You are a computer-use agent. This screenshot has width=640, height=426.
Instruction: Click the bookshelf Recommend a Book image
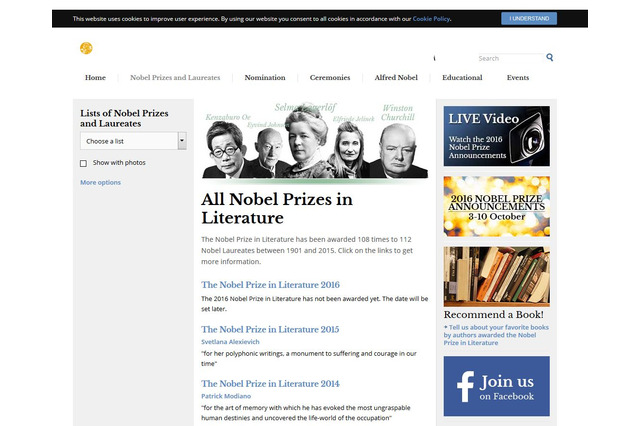point(496,277)
